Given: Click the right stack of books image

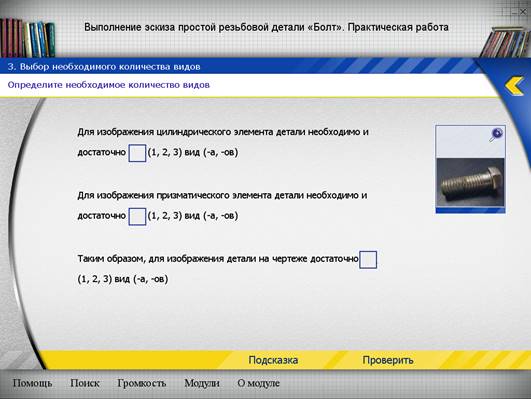Looking at the screenshot, I should [505, 42].
